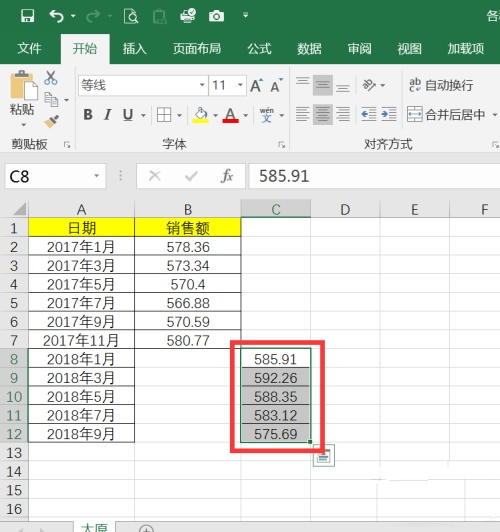Viewport: 500px width, 532px height.
Task: Switch to the 视图 View tab
Action: coord(409,49)
